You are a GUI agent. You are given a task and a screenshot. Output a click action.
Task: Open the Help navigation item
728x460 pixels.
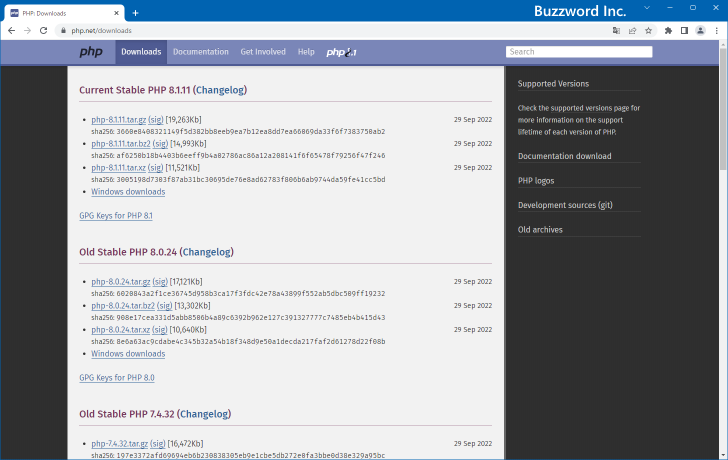(306, 52)
